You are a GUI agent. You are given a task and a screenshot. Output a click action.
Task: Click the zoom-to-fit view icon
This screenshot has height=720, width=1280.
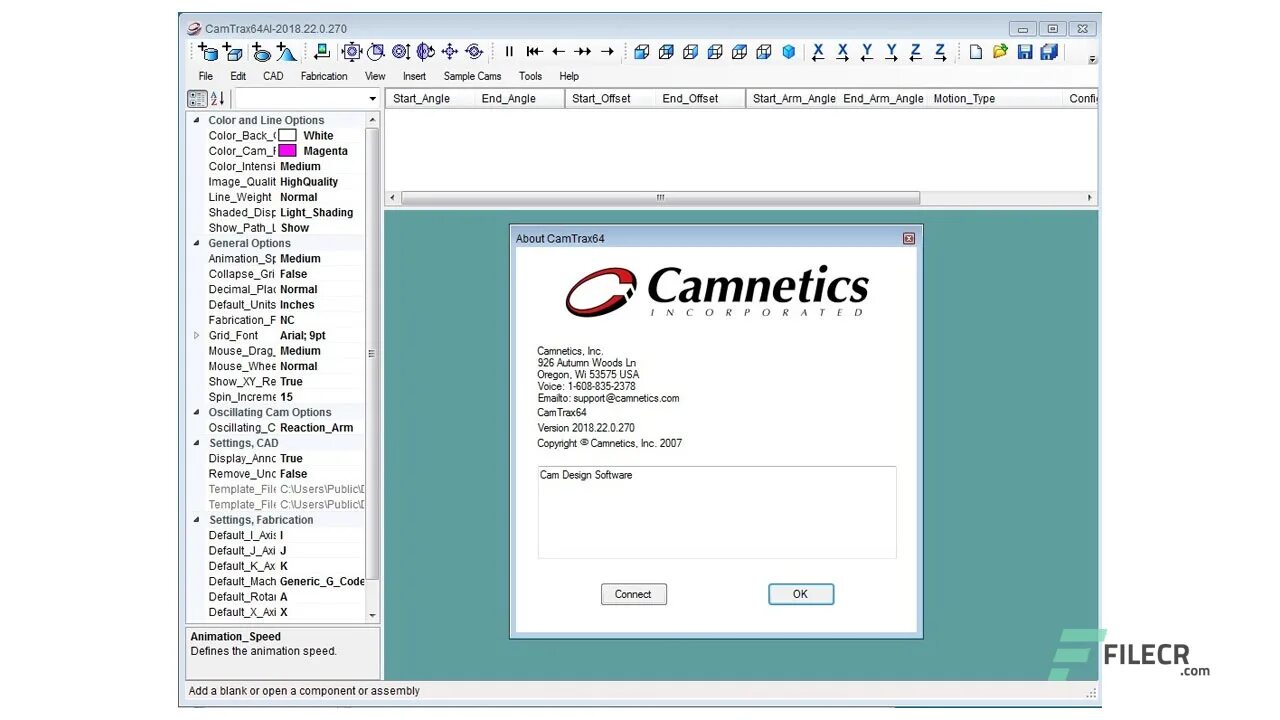(x=352, y=52)
